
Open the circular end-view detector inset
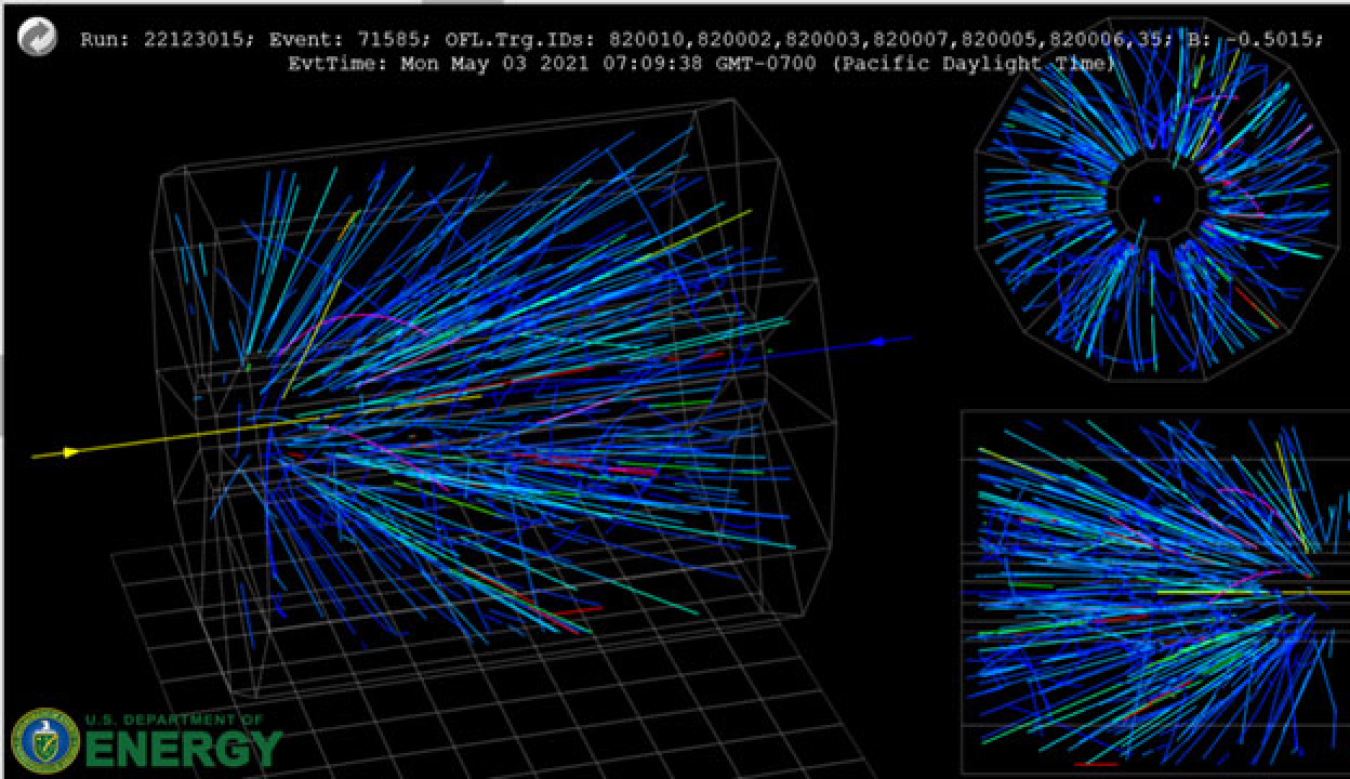1156,198
